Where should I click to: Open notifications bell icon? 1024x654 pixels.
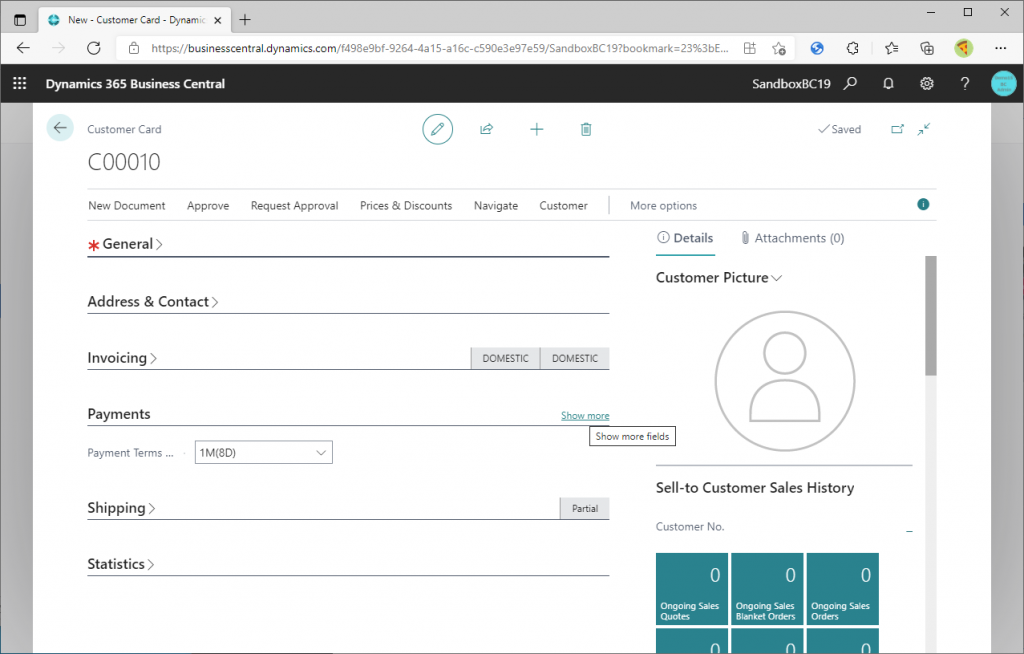pyautogui.click(x=888, y=84)
